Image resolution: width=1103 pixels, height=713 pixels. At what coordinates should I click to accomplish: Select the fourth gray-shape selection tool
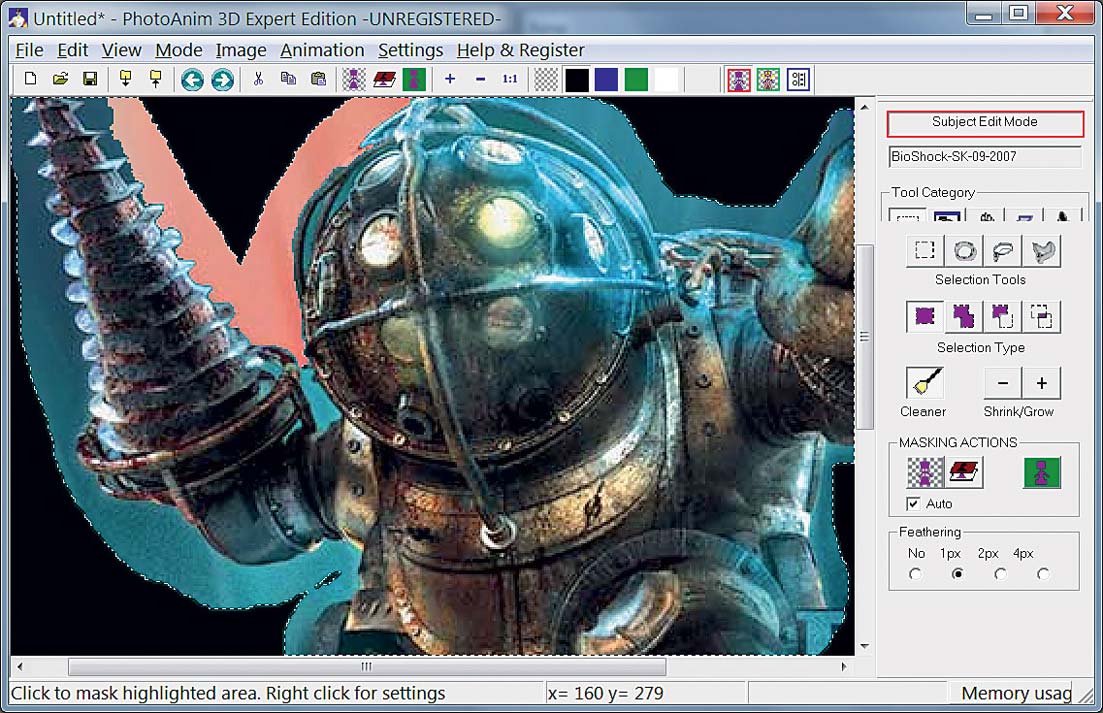1043,250
